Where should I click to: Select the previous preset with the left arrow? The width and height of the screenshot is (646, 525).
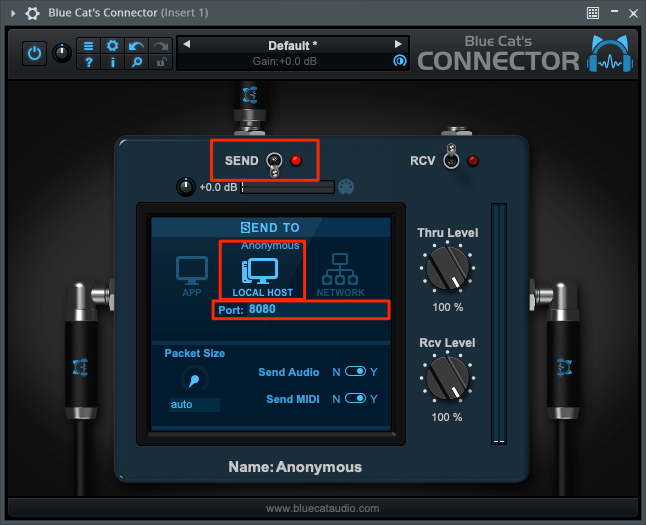(x=187, y=44)
